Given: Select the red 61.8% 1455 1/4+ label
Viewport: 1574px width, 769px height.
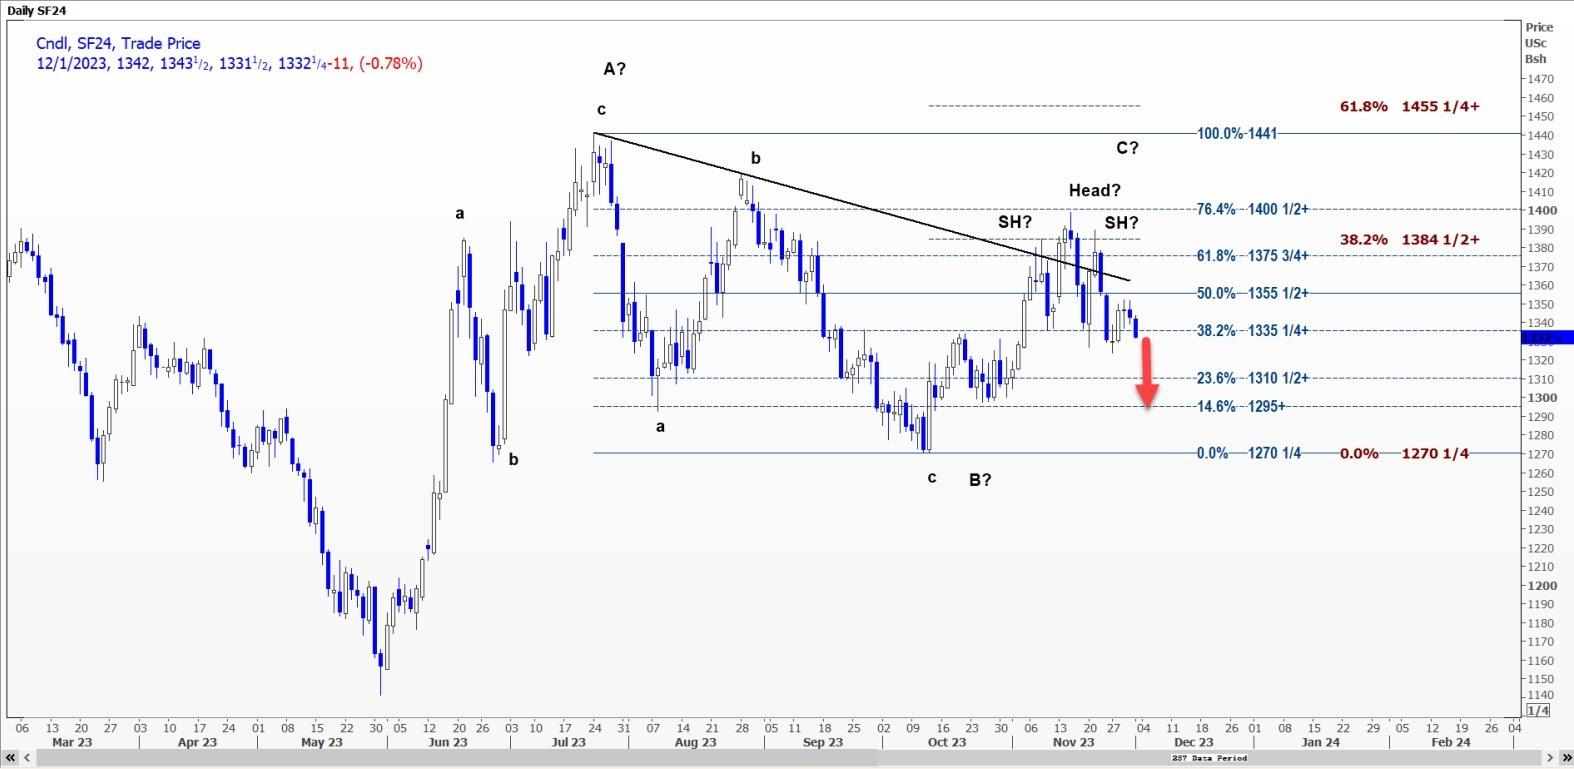Looking at the screenshot, I should [x=1409, y=106].
